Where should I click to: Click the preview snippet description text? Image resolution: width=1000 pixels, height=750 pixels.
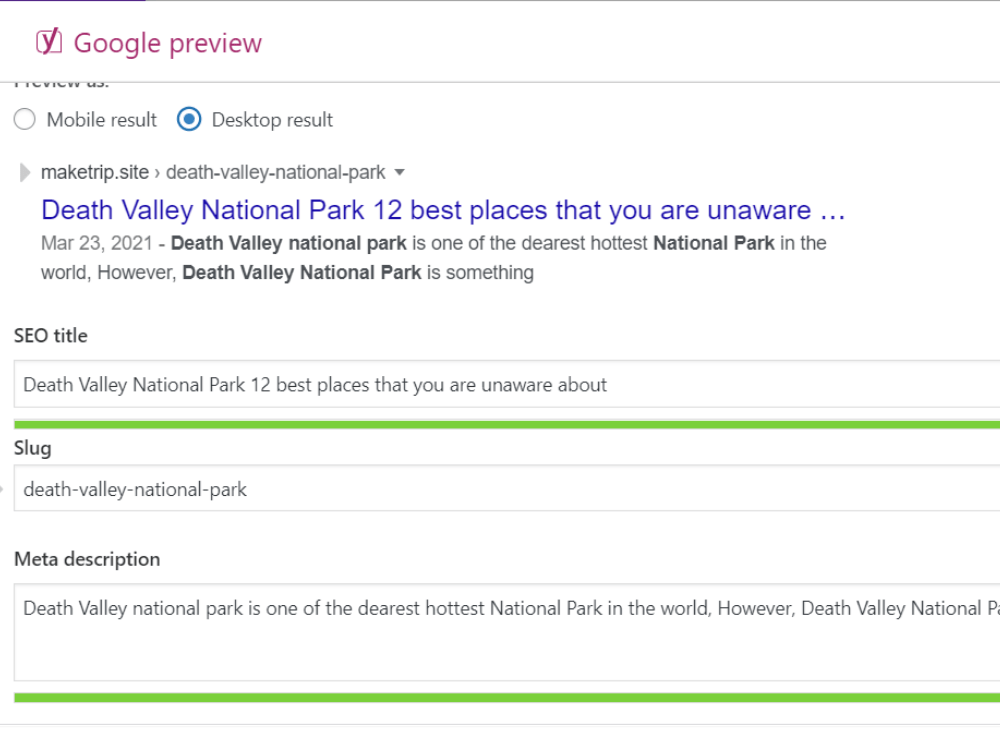(x=434, y=258)
